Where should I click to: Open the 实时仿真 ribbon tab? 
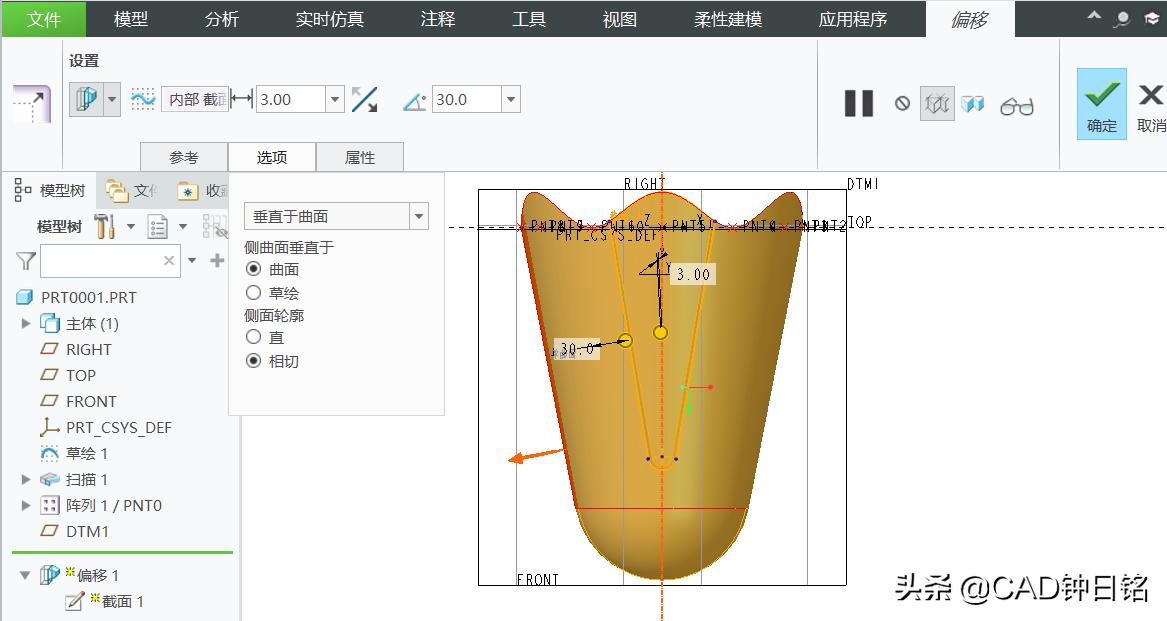330,19
